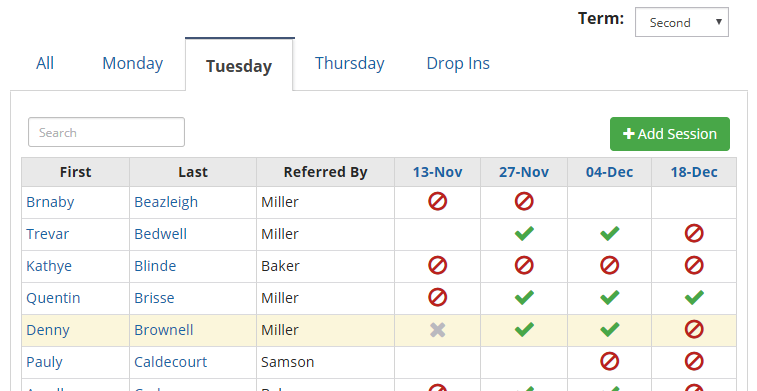Click Kathye's absent icon for 04-Dec
Image resolution: width=757 pixels, height=391 pixels.
pos(609,265)
